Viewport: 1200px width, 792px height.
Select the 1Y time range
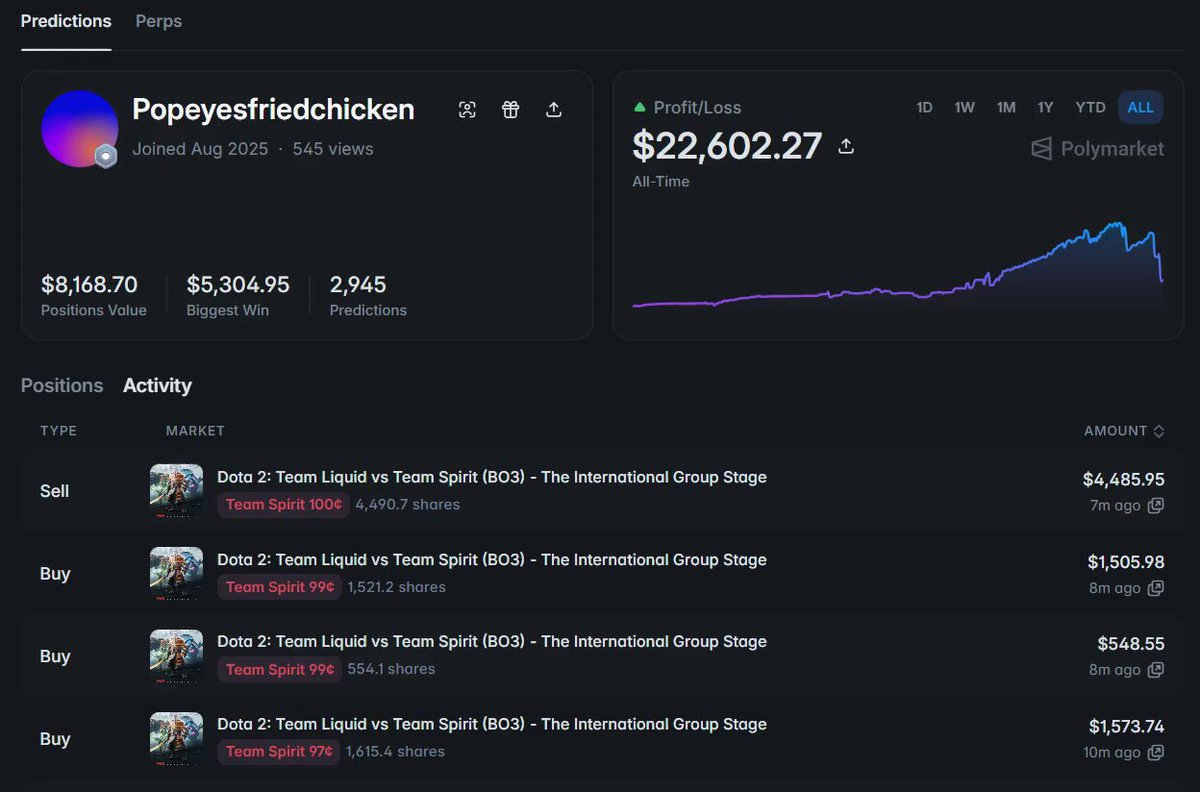[1046, 107]
